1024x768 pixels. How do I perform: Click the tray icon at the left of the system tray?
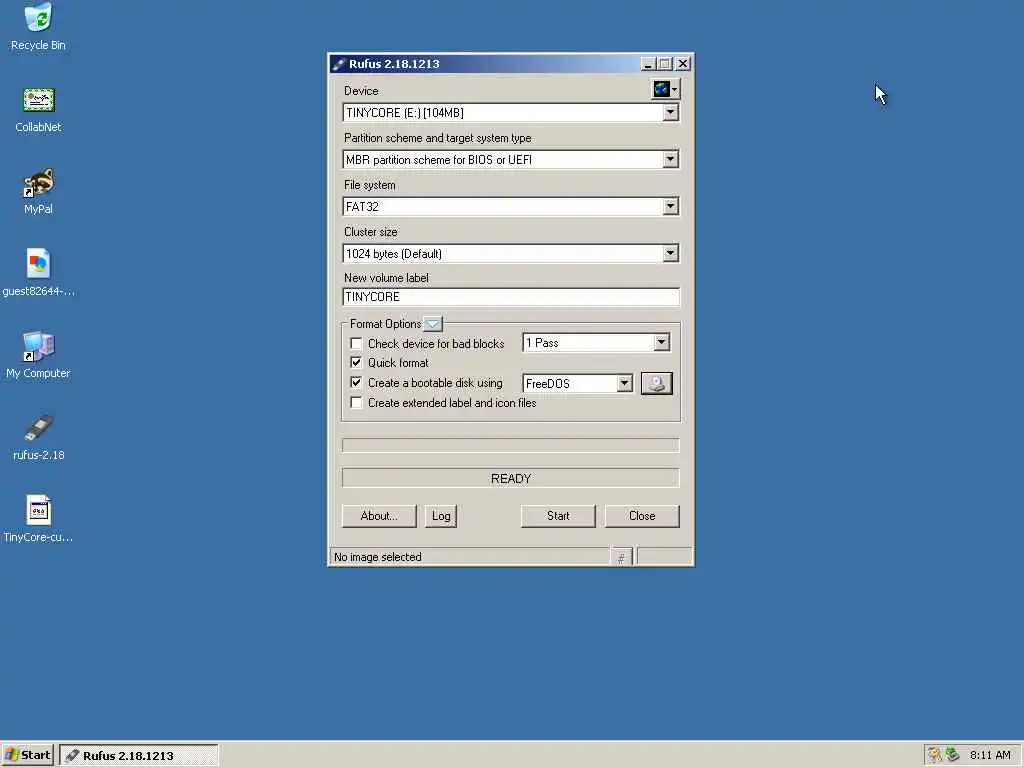935,755
